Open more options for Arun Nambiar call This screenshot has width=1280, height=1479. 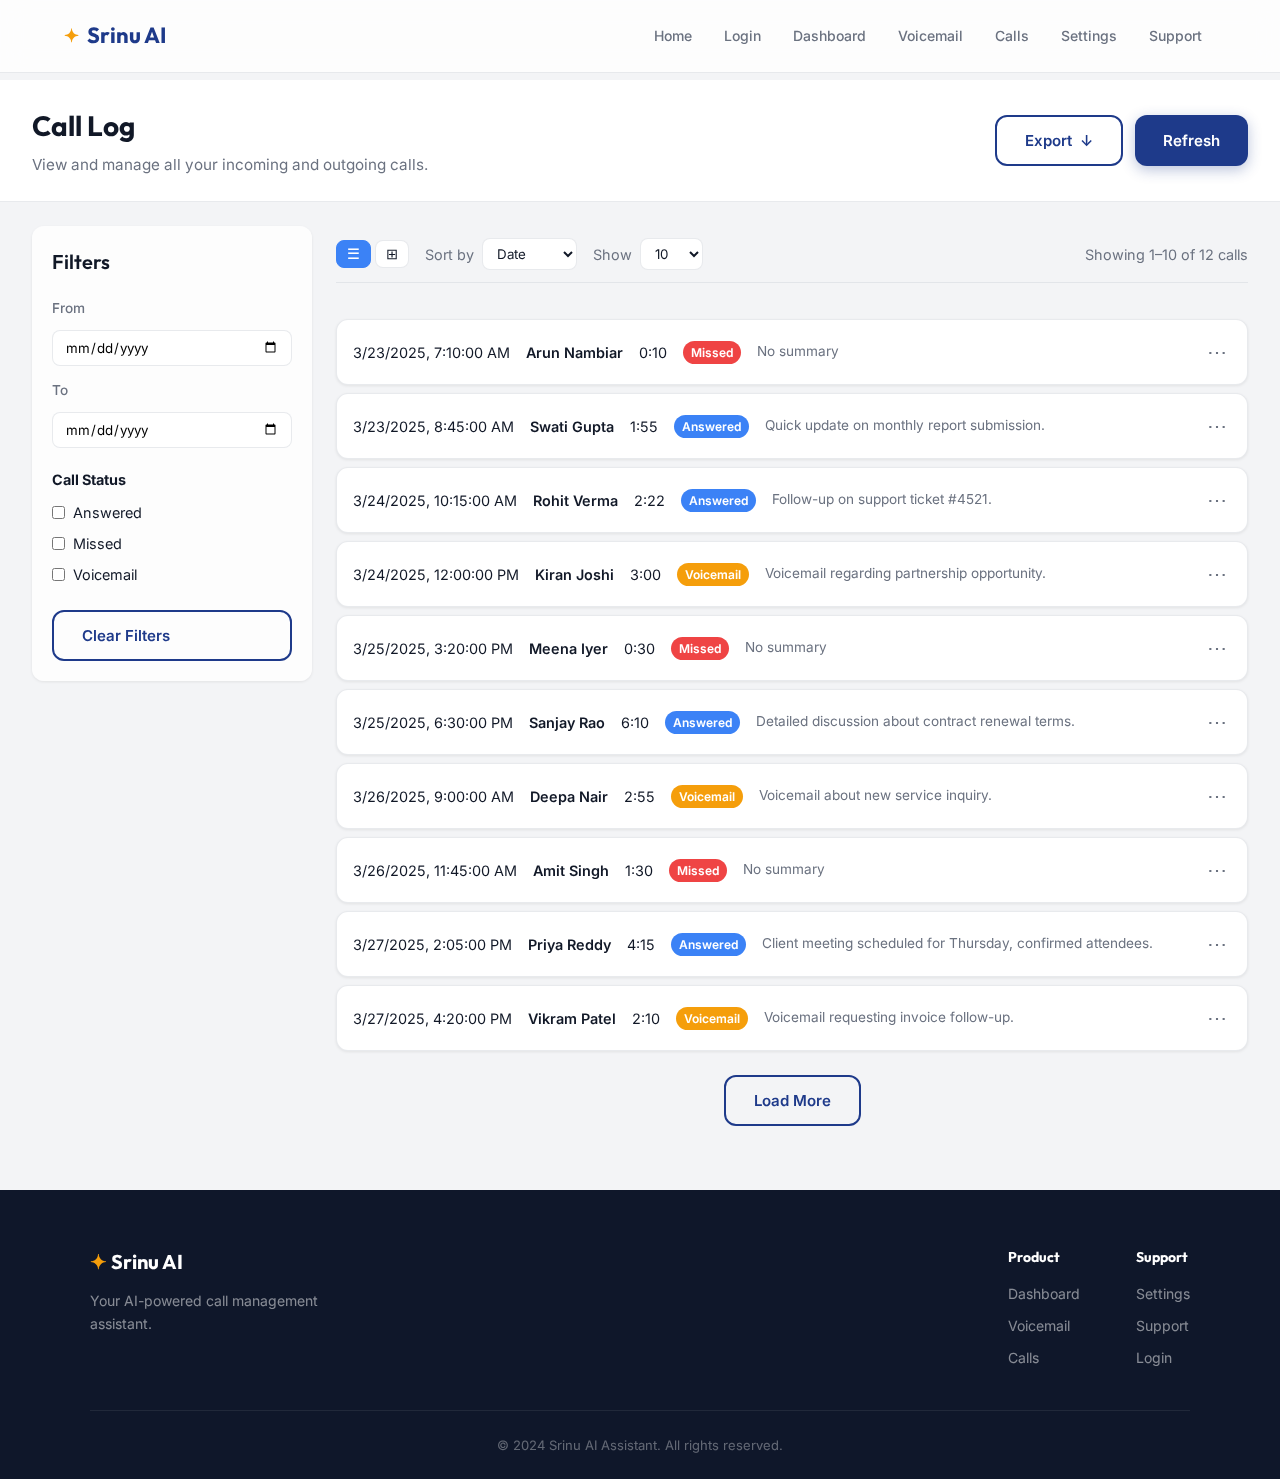click(1217, 352)
